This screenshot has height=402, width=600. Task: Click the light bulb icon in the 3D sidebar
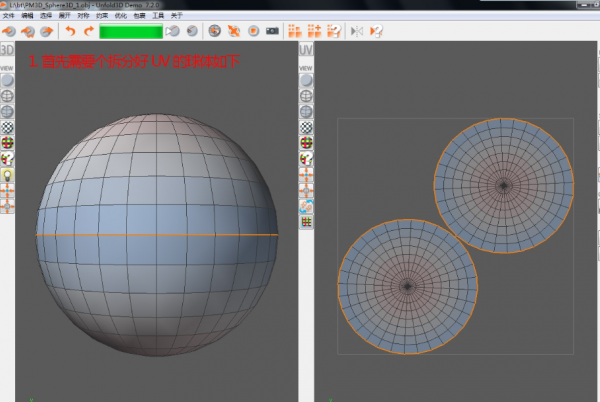[x=8, y=174]
